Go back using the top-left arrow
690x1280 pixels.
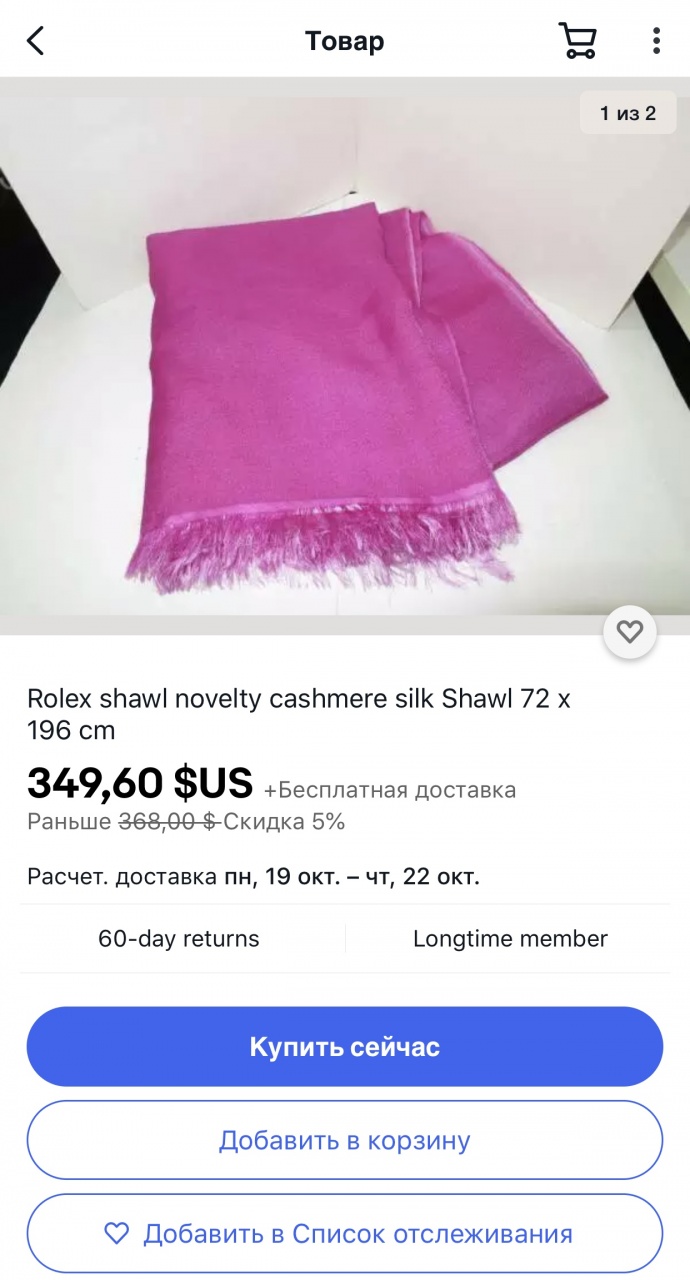(36, 41)
